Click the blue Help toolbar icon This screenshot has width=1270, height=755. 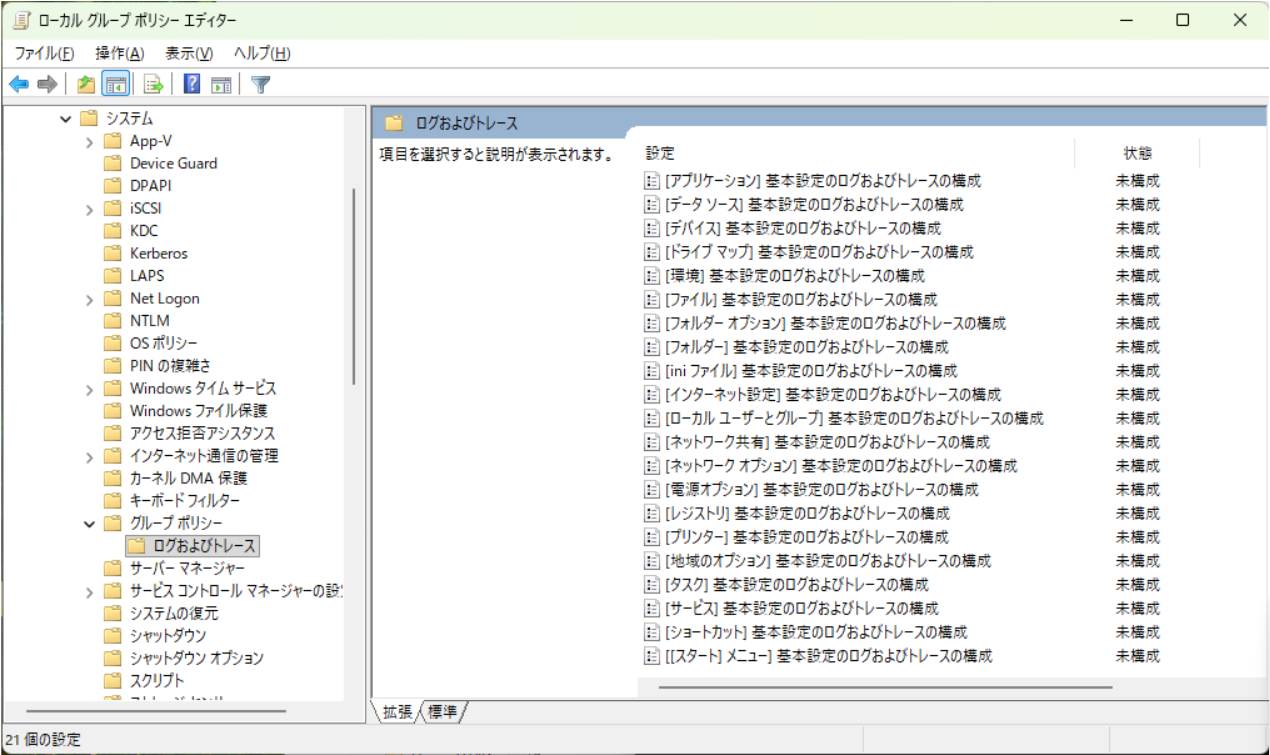click(x=192, y=85)
